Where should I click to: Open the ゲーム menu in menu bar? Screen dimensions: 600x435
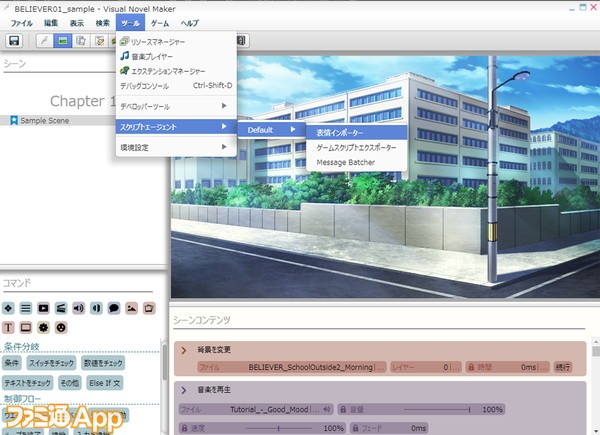pos(160,23)
